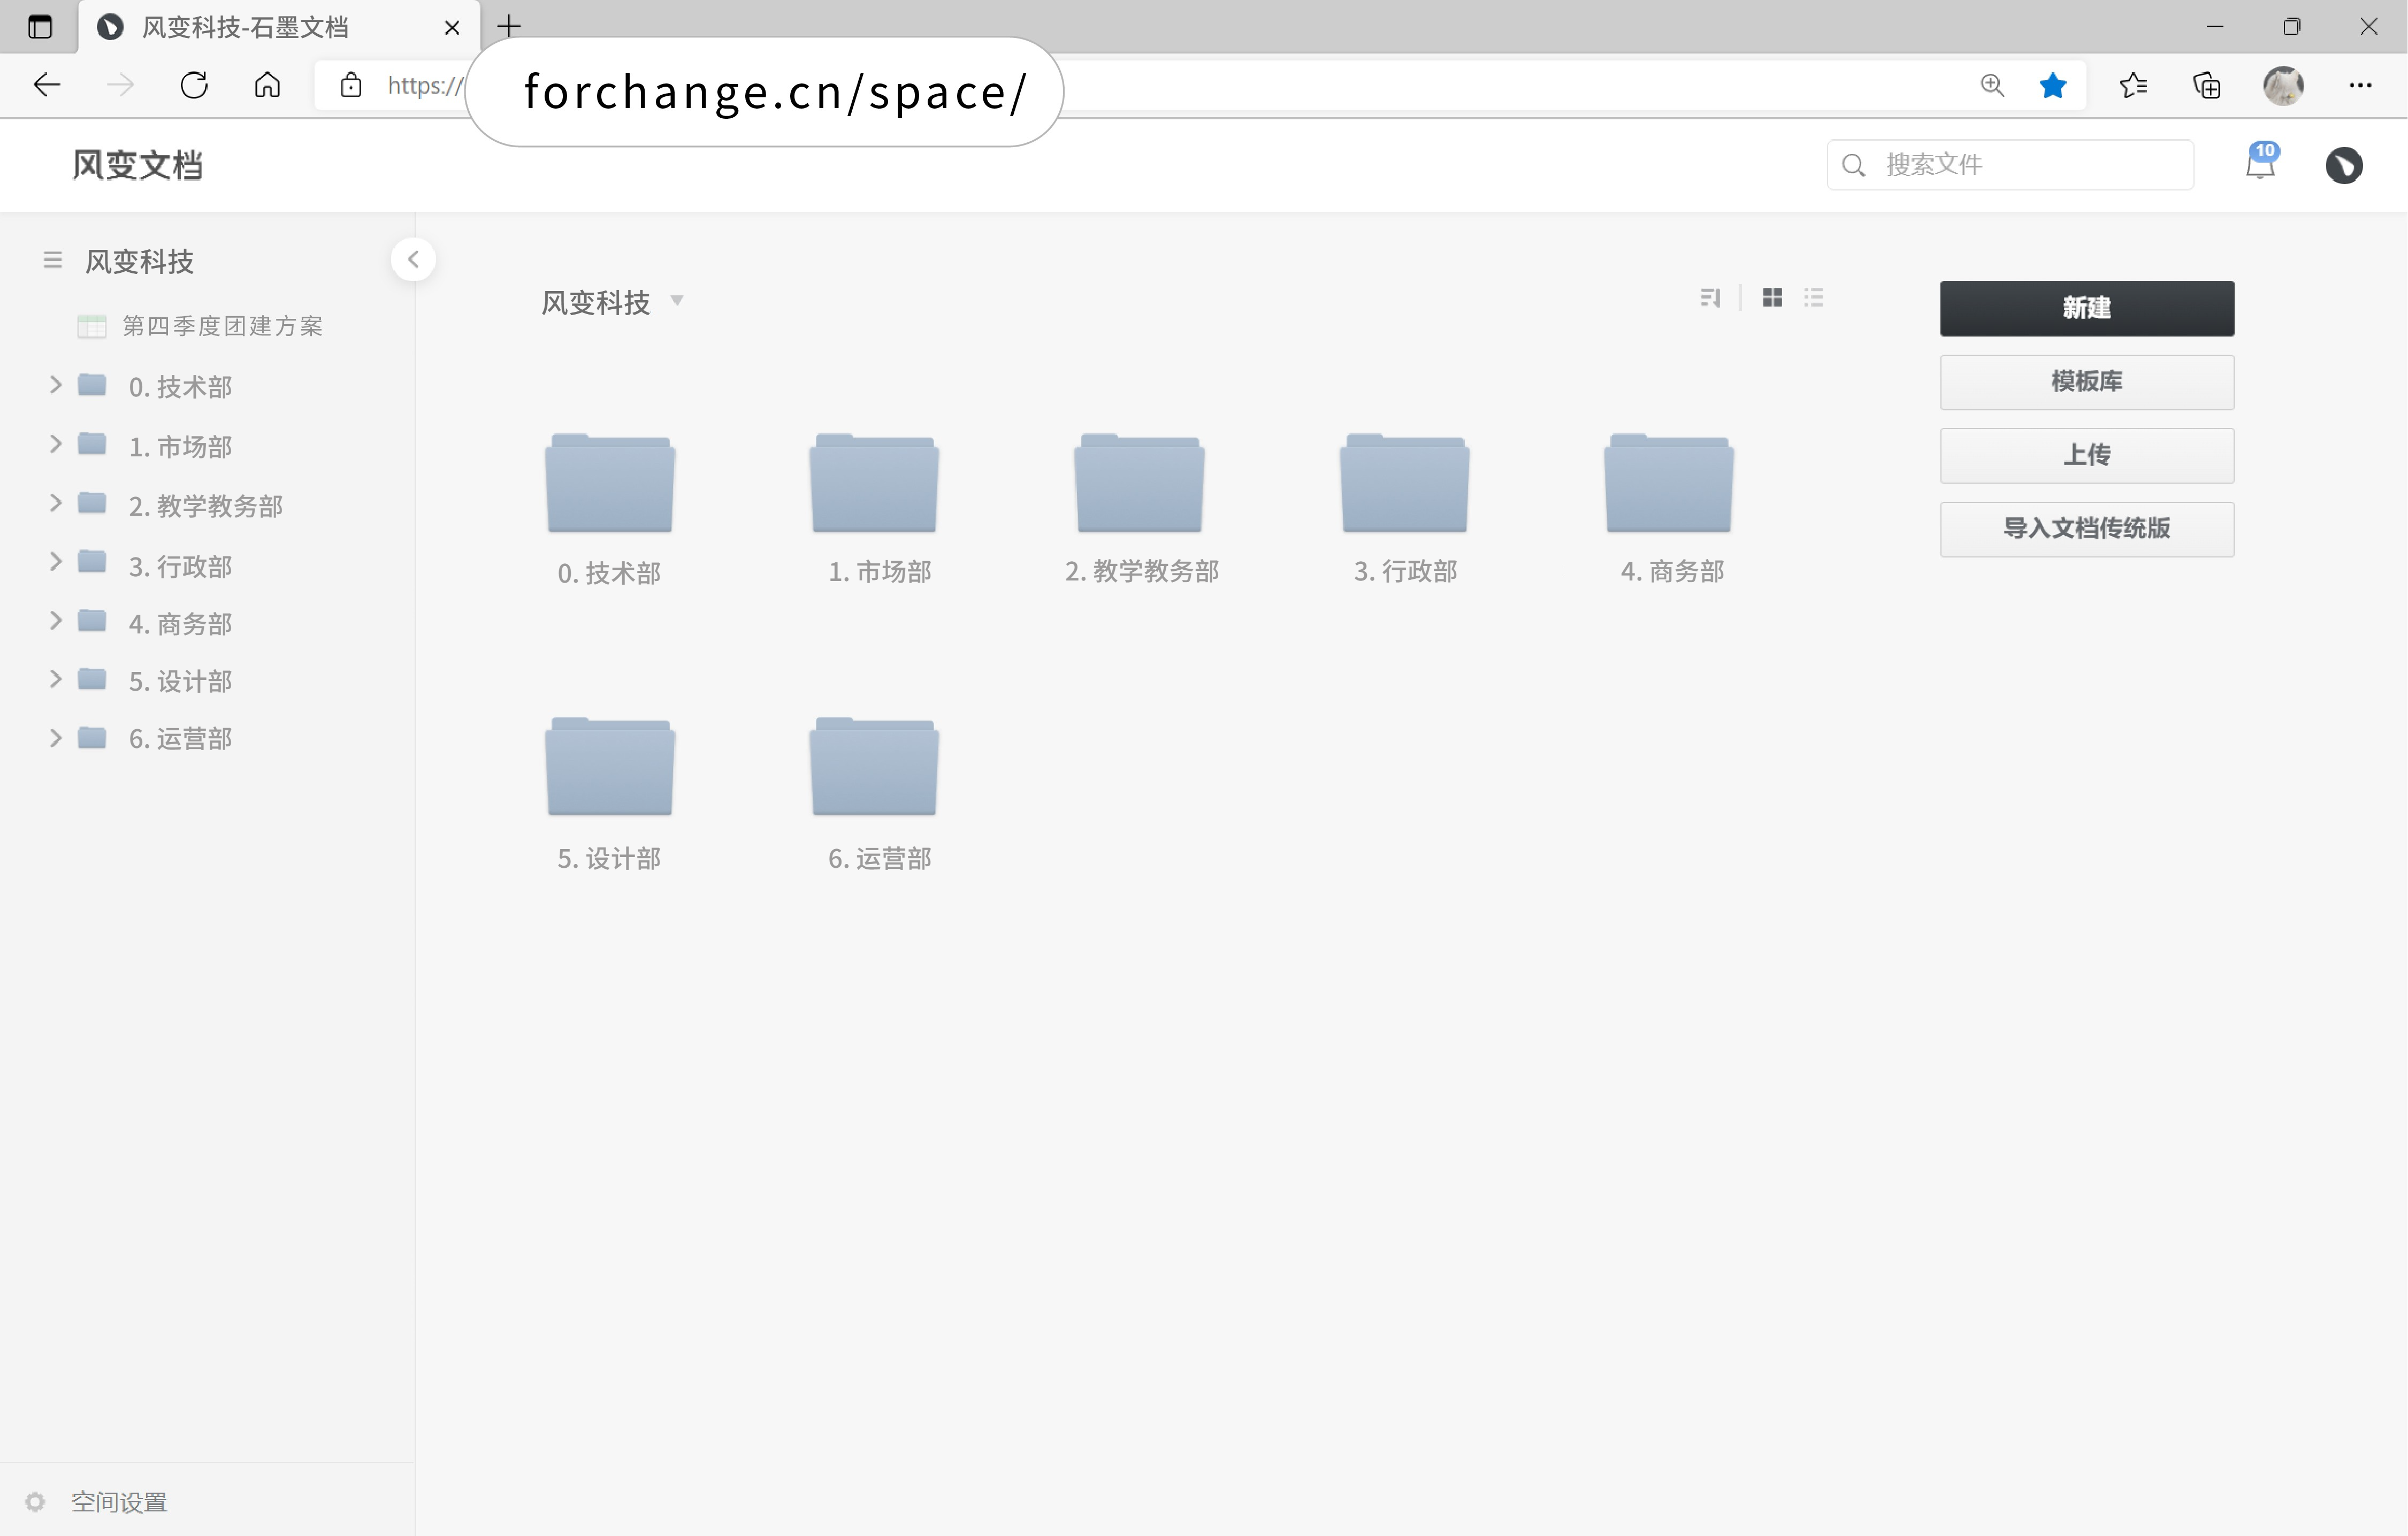The height and width of the screenshot is (1536, 2408).
Task: Expand 3. 行政部 in sidebar tree
Action: point(56,562)
